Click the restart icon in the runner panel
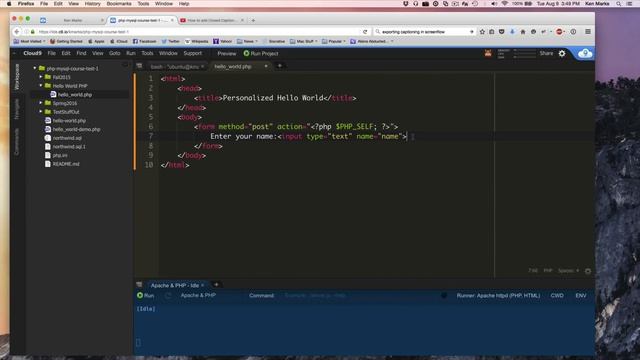Image resolution: width=640 pixels, height=360 pixels. pyautogui.click(x=168, y=295)
